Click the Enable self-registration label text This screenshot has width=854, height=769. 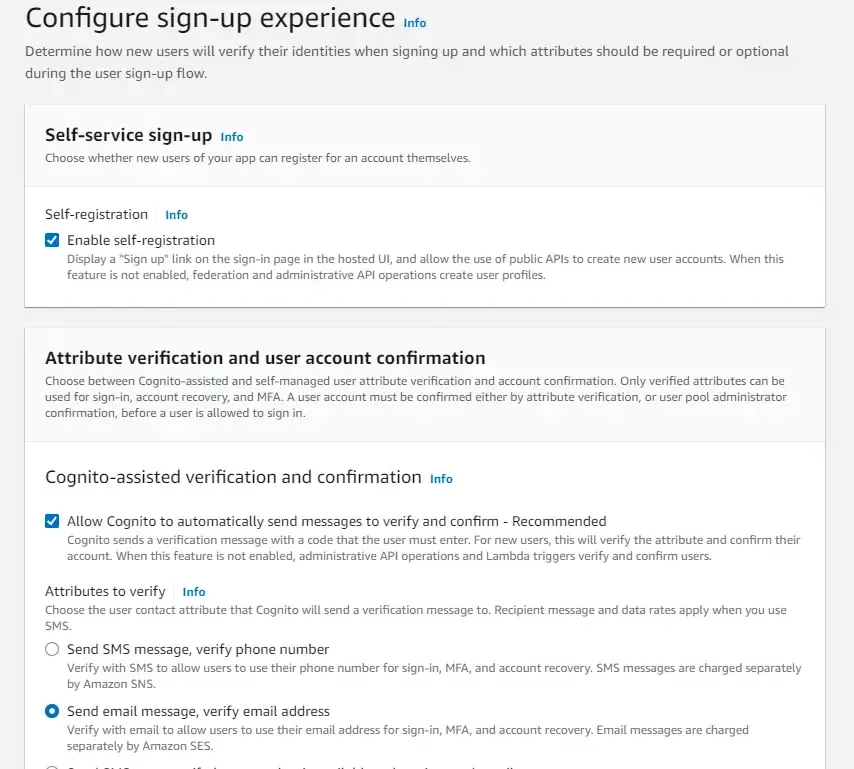coord(141,240)
